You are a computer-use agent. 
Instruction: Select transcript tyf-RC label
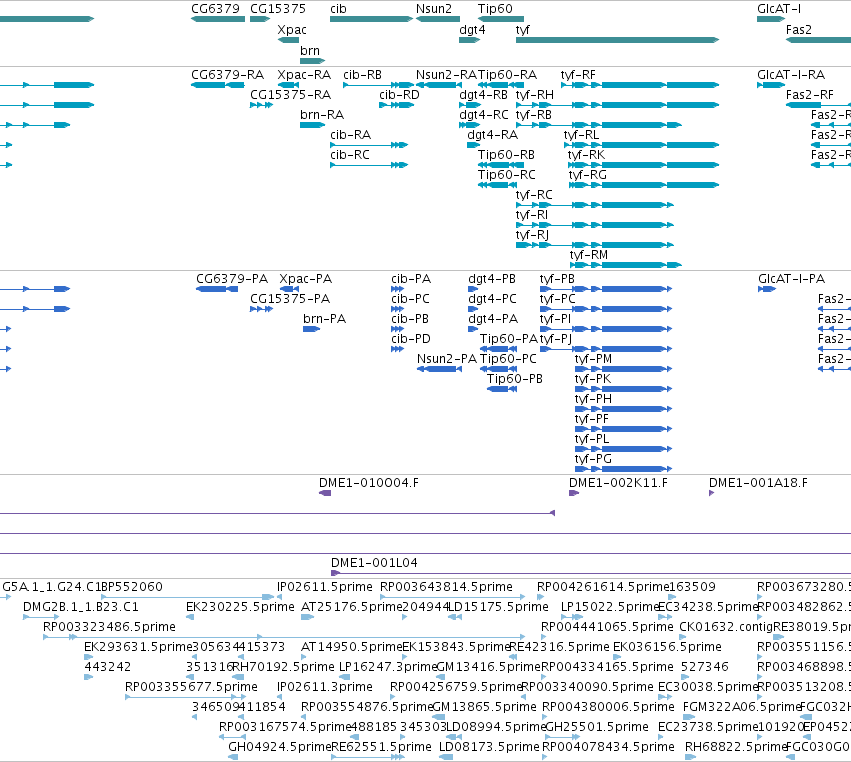tap(534, 195)
